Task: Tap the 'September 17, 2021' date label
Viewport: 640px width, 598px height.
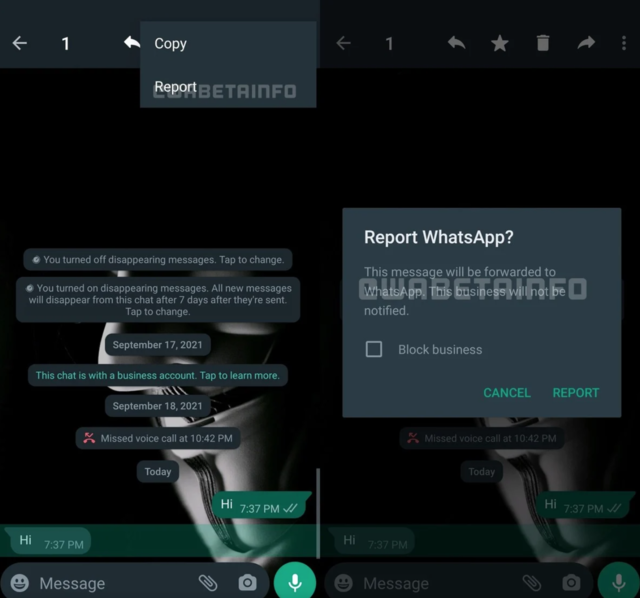Action: point(158,345)
